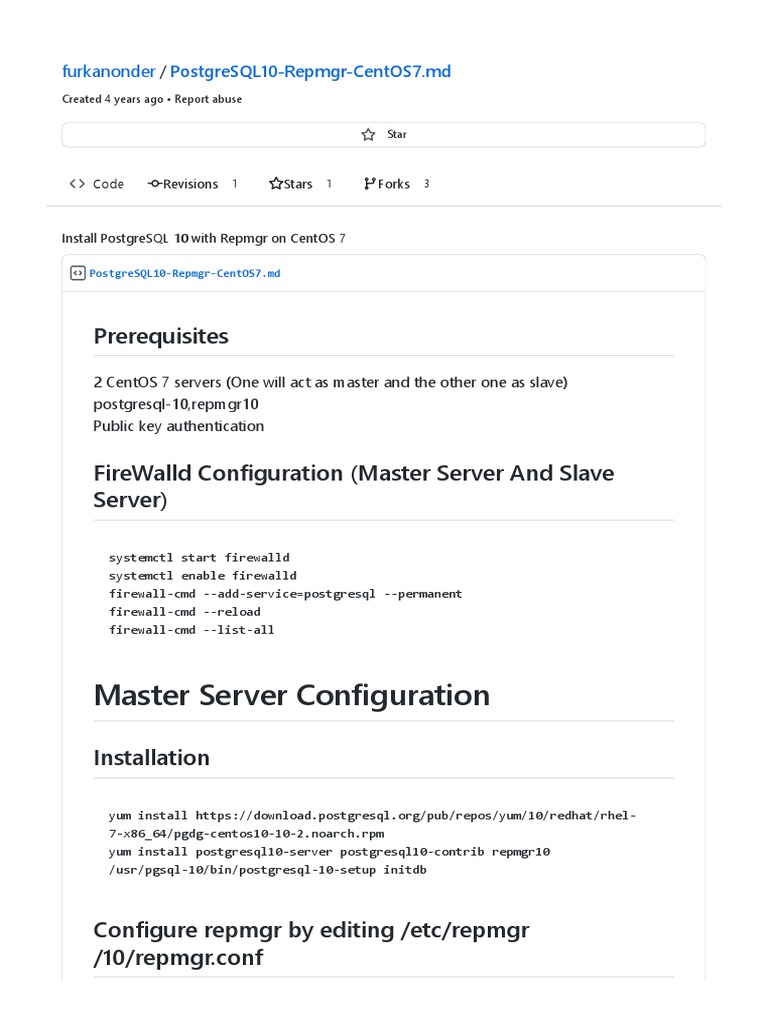Click the code brackets icon beside Code
Viewport: 768px width, 1024px height.
[77, 184]
